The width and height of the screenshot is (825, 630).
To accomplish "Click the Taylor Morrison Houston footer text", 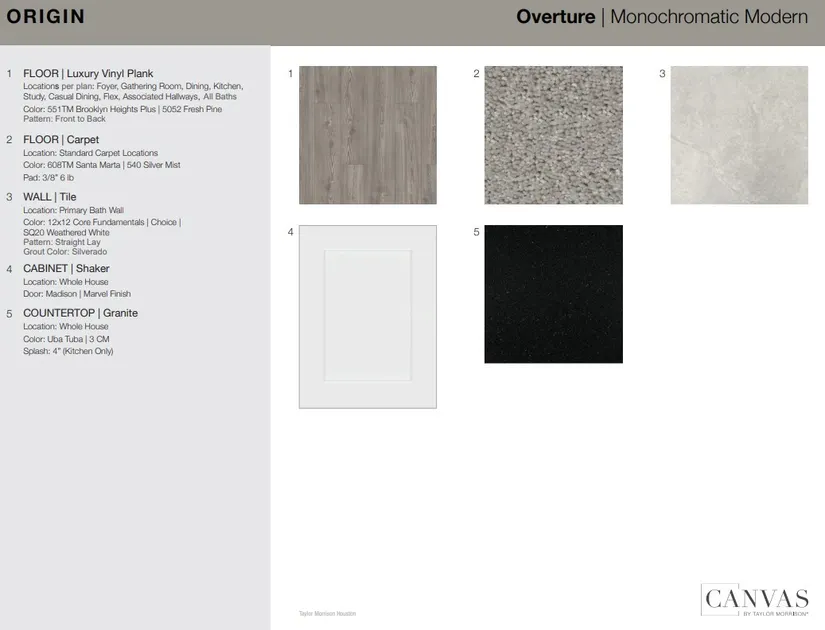I will 327,613.
